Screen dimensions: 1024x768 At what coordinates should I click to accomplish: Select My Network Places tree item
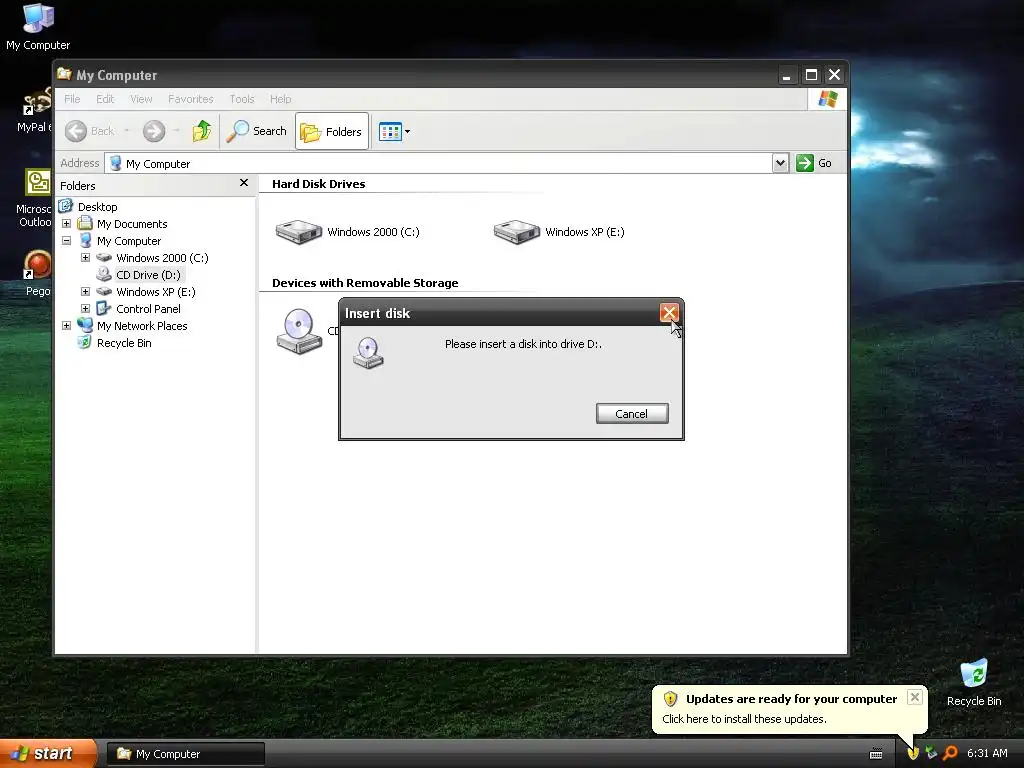point(142,326)
